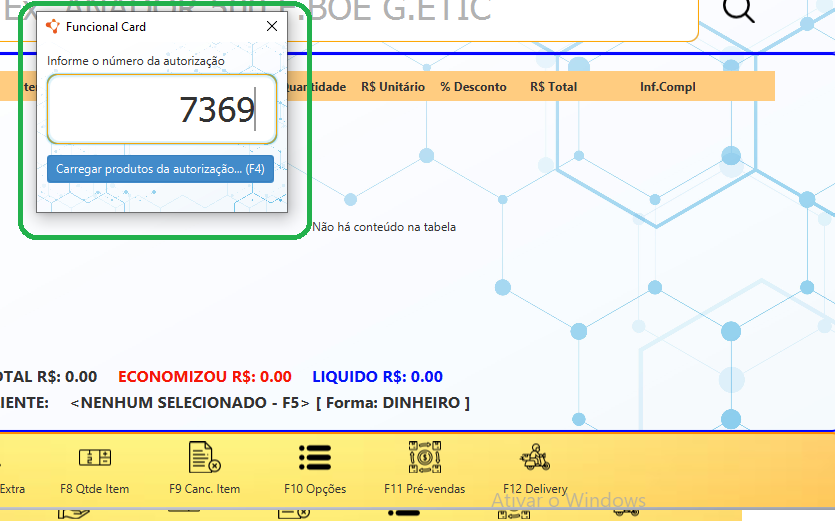Click the Inf.Compl column header
The width and height of the screenshot is (835, 521).
pyautogui.click(x=667, y=87)
